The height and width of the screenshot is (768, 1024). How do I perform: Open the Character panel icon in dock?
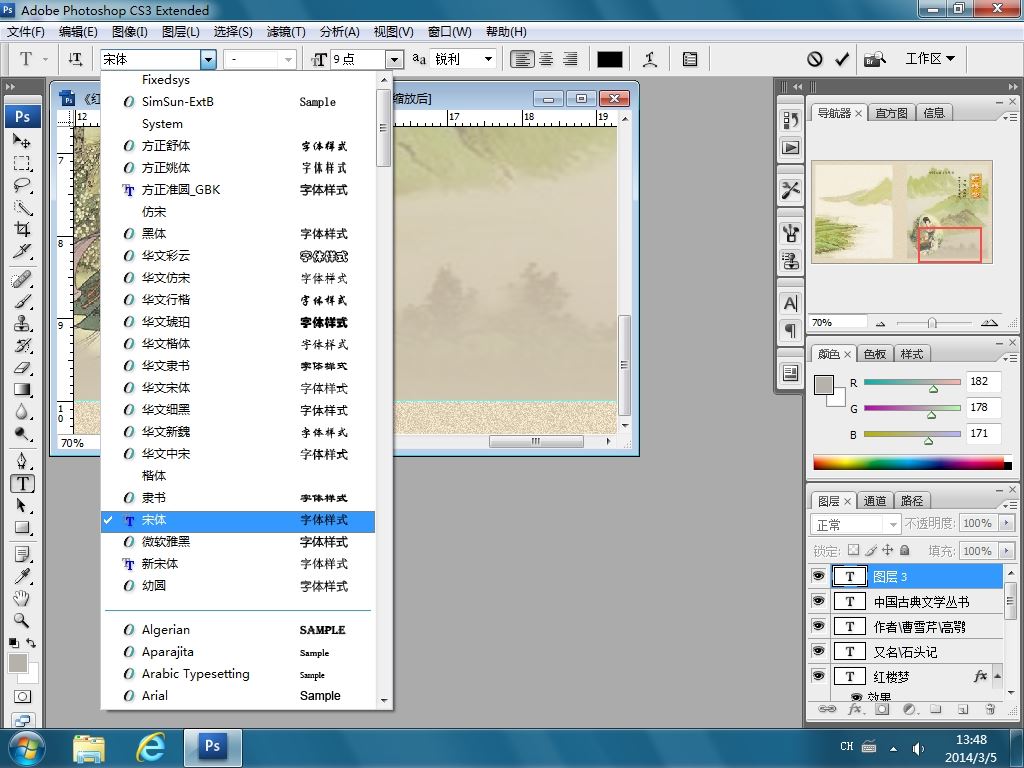tap(790, 303)
